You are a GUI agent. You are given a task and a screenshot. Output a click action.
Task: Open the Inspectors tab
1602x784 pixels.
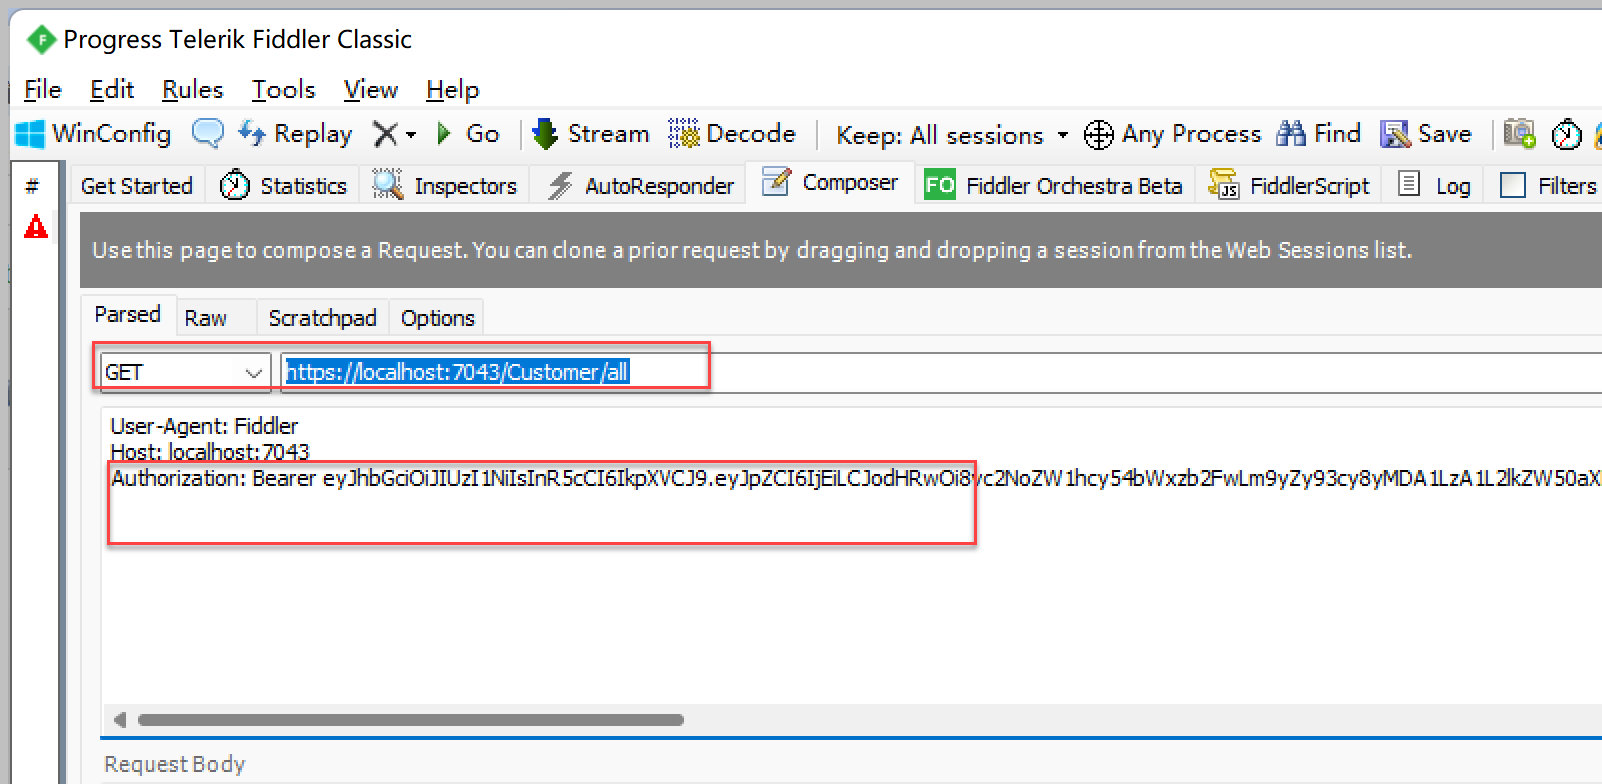click(x=445, y=186)
